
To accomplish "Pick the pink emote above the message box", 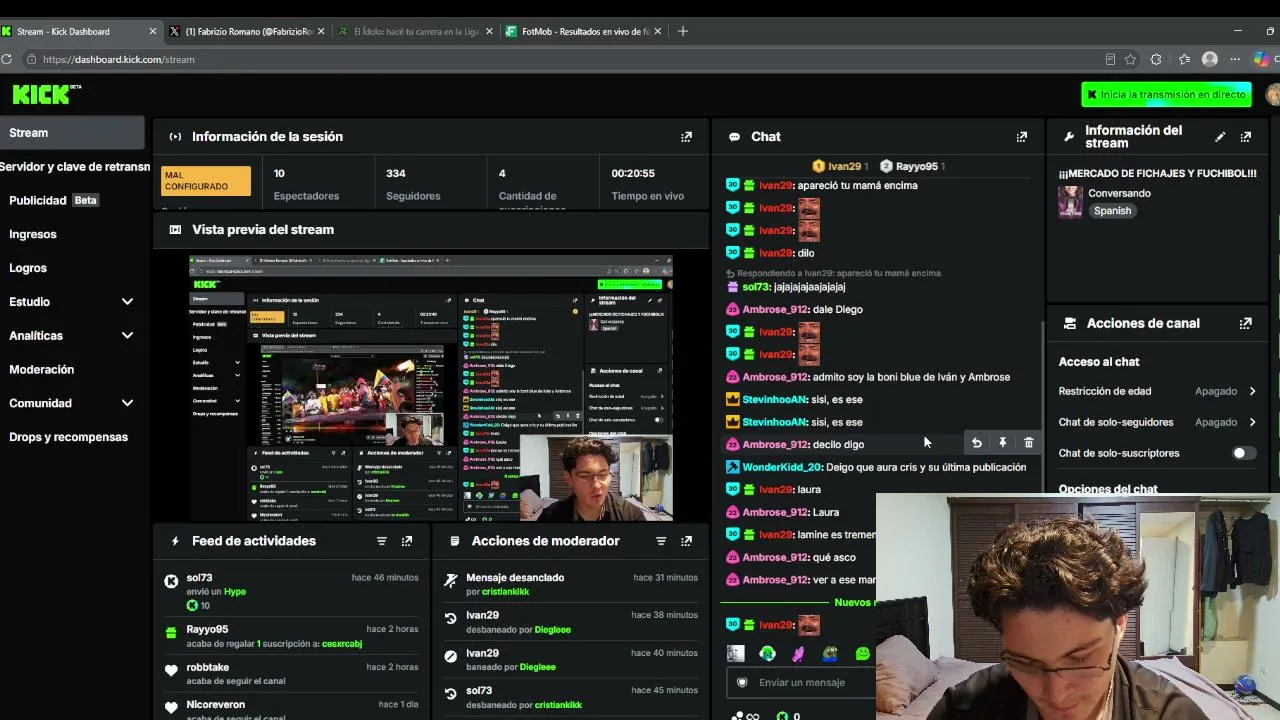I will click(x=798, y=654).
